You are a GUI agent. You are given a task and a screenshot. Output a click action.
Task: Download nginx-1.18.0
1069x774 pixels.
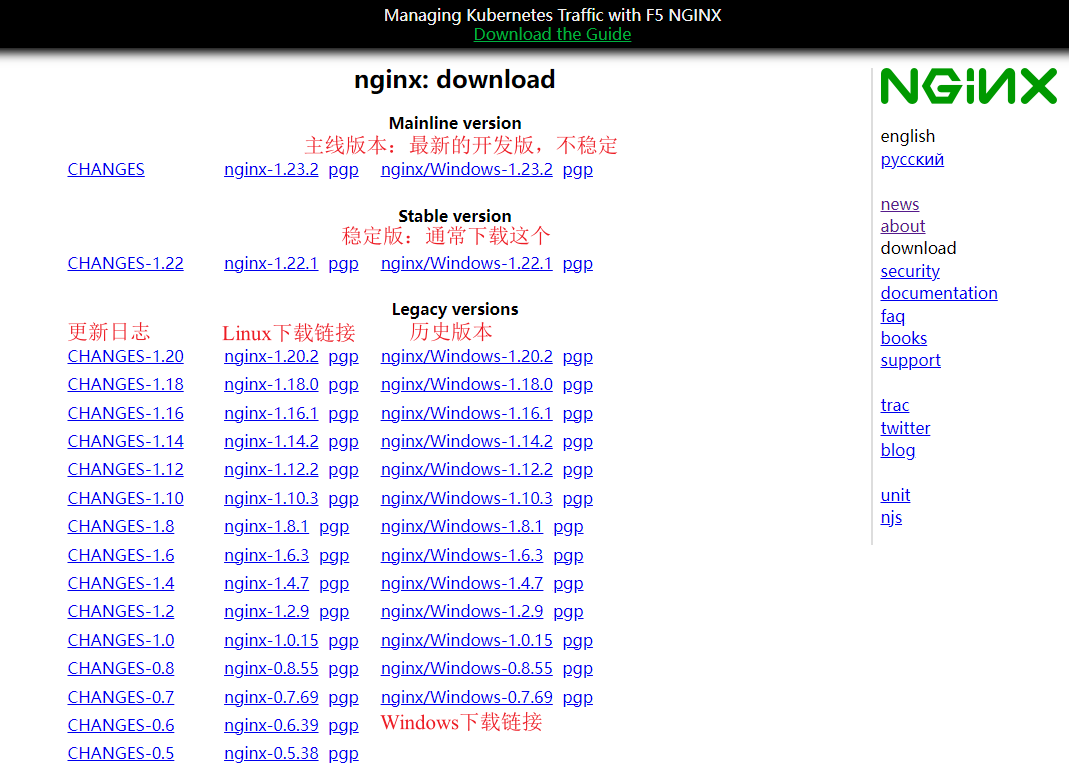(x=271, y=385)
